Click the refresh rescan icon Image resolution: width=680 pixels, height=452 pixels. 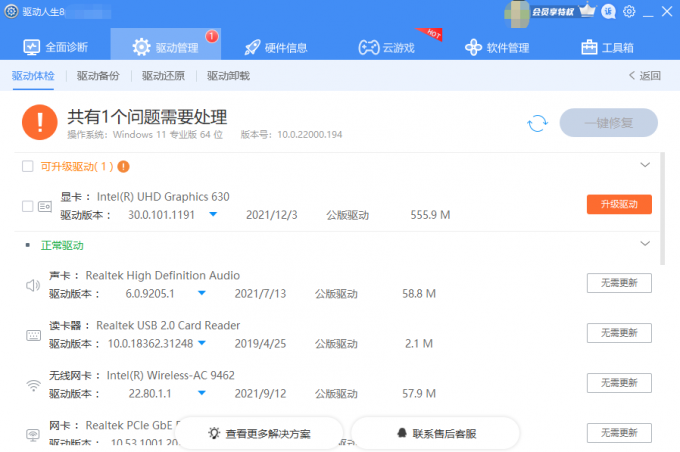tap(537, 123)
